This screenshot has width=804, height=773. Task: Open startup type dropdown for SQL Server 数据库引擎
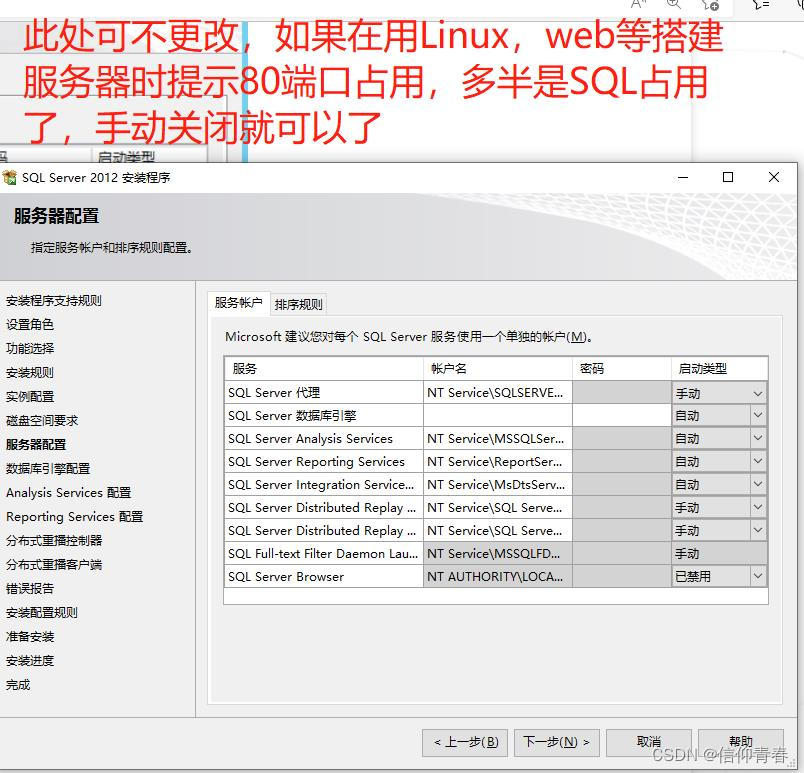click(x=757, y=415)
